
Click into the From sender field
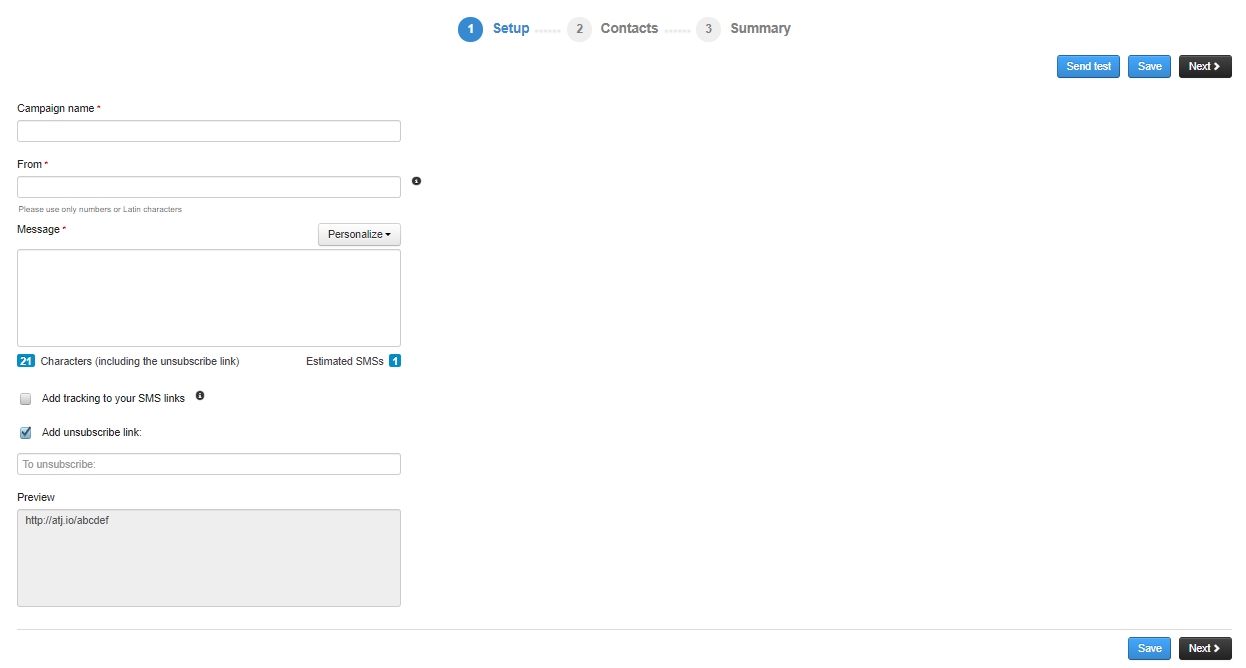(x=209, y=187)
